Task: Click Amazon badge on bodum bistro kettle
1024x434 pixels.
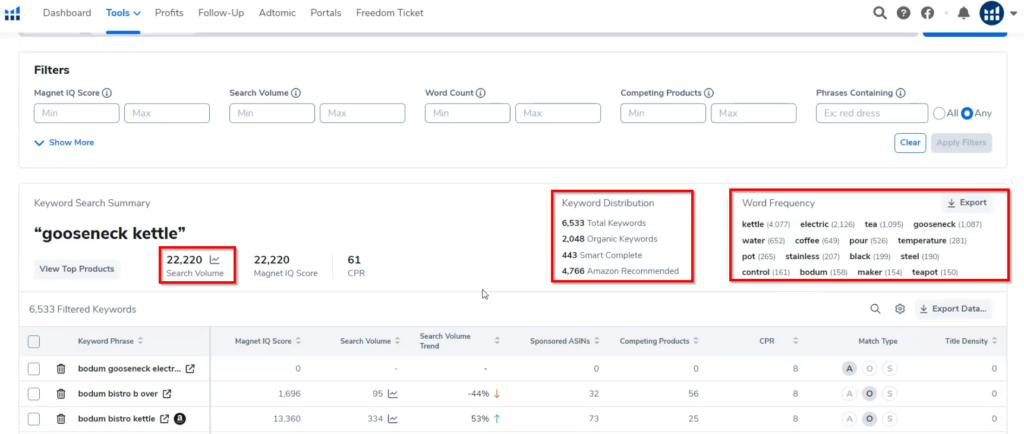Action: click(180, 419)
